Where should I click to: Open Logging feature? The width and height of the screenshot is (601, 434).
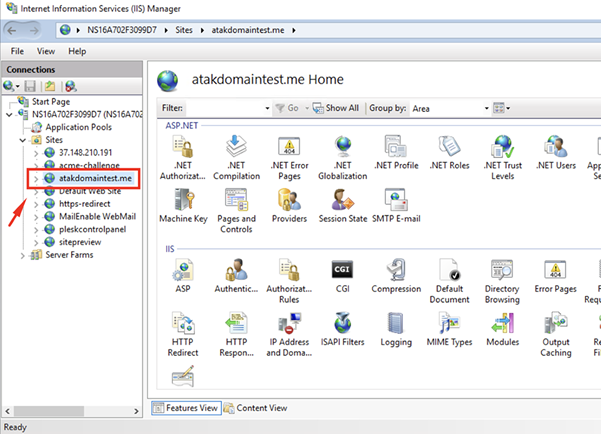396,329
